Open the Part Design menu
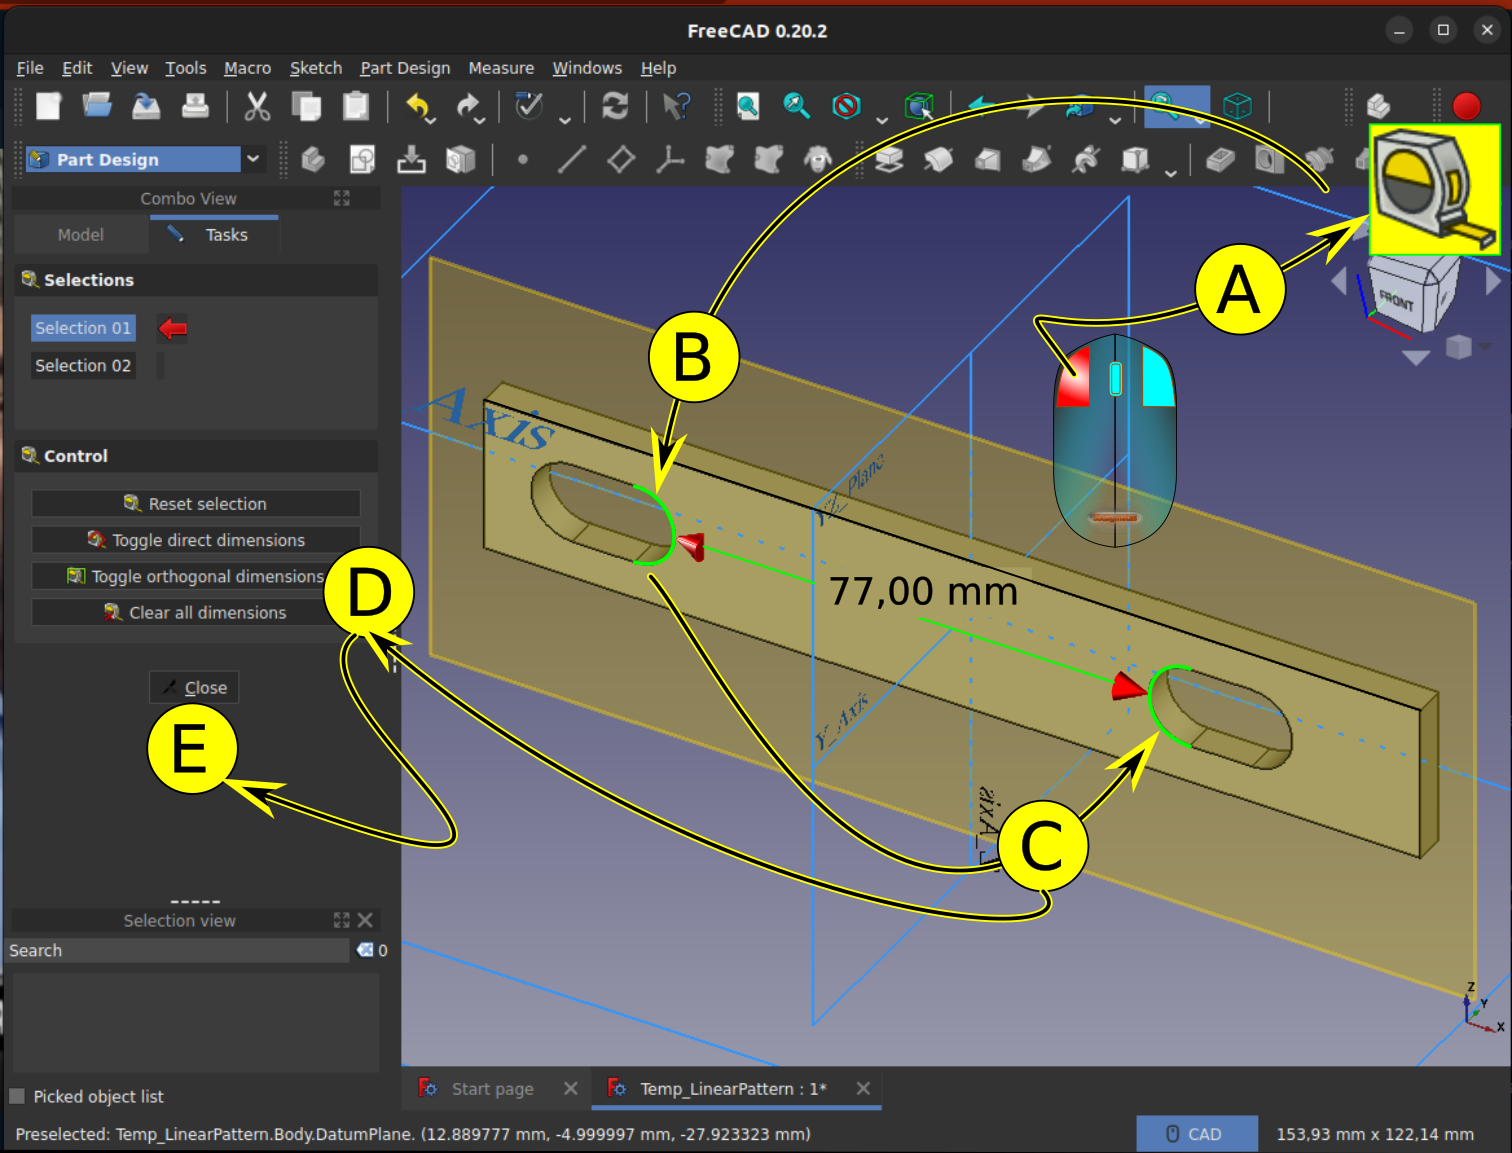Screen dimensions: 1512x1153 (x=405, y=68)
